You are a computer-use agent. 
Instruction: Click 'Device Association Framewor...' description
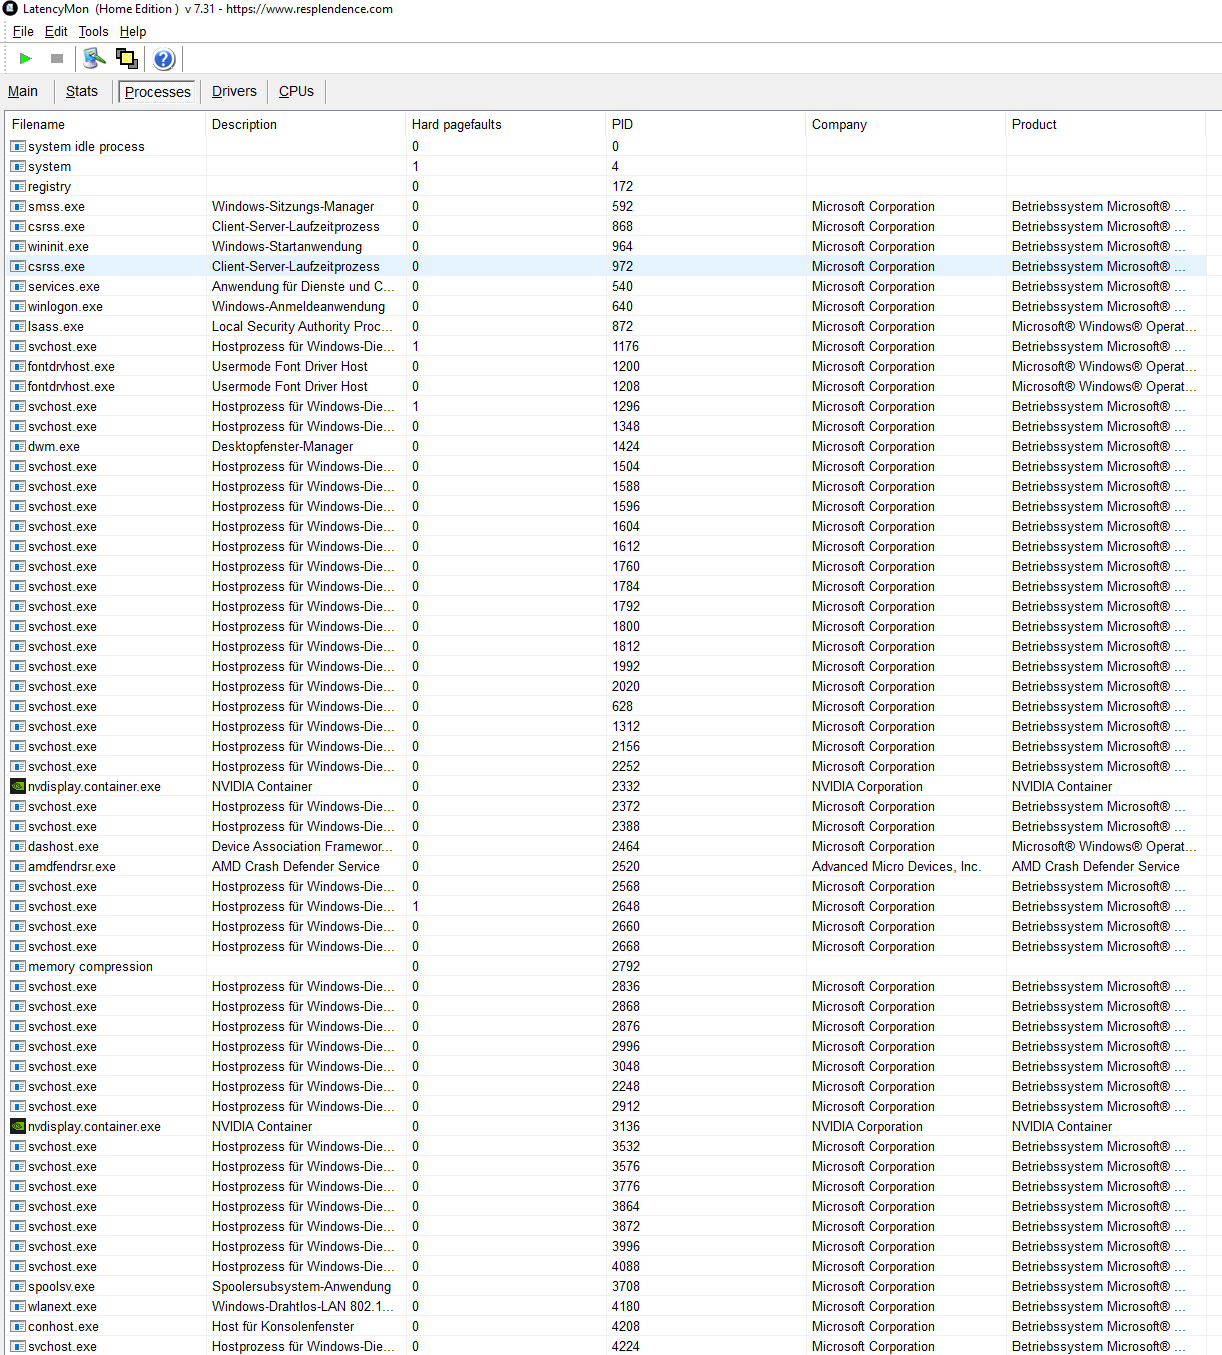pos(302,846)
